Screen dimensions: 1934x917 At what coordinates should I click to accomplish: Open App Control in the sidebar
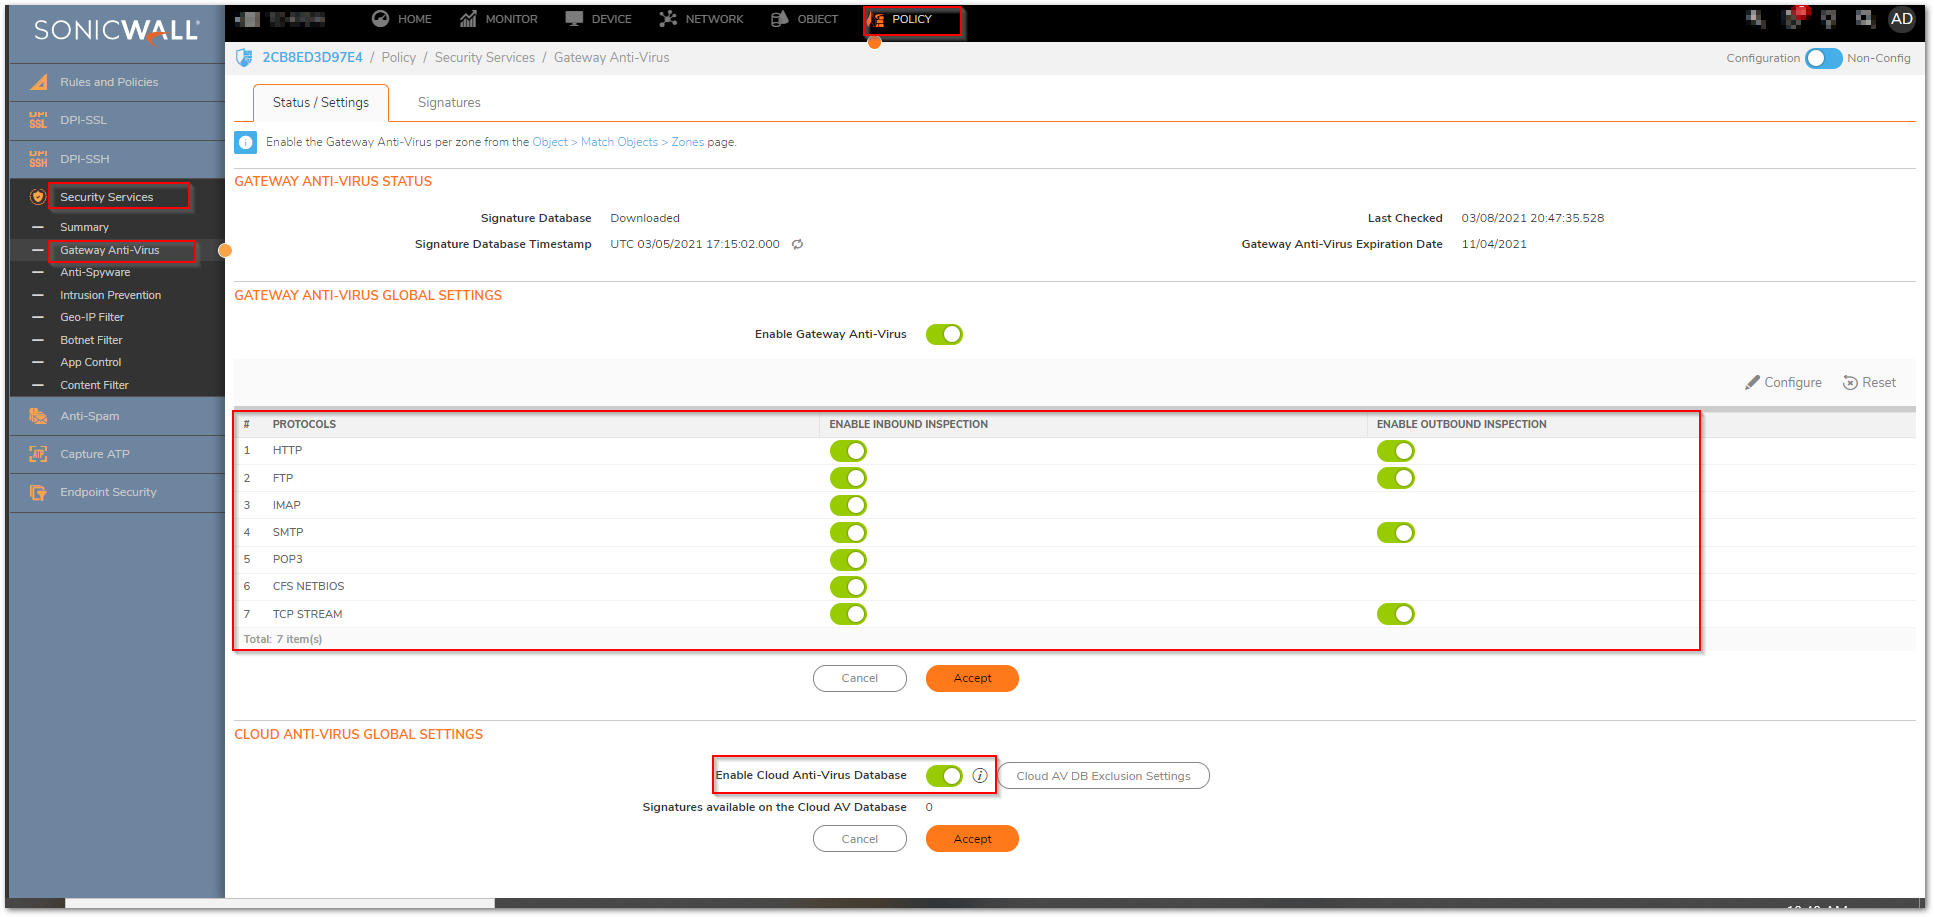[90, 362]
